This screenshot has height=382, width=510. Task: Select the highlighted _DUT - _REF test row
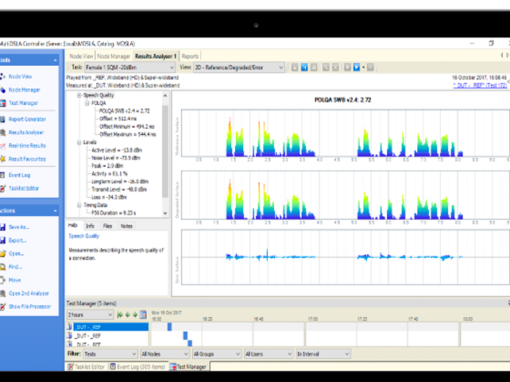point(111,327)
